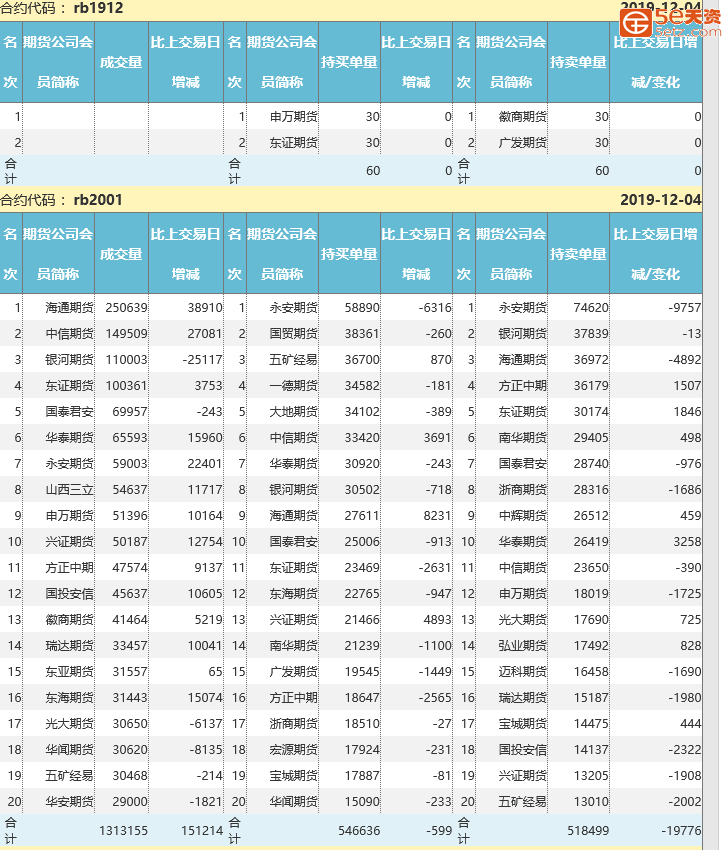This screenshot has height=850, width=727.
Task: Select volume value 54637
Action: coord(130,490)
